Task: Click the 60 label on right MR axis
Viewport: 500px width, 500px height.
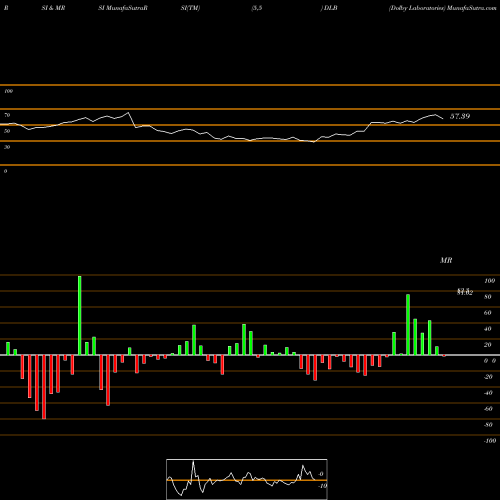Action: tap(487, 313)
